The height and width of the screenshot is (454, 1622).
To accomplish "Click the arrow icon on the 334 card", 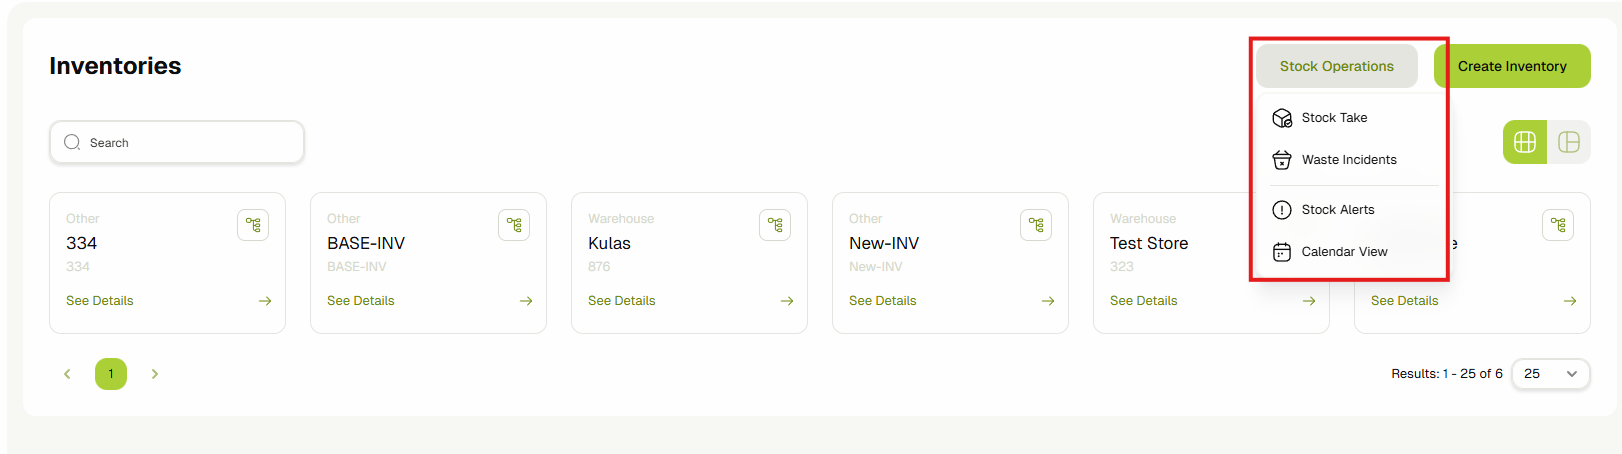I will coord(265,301).
